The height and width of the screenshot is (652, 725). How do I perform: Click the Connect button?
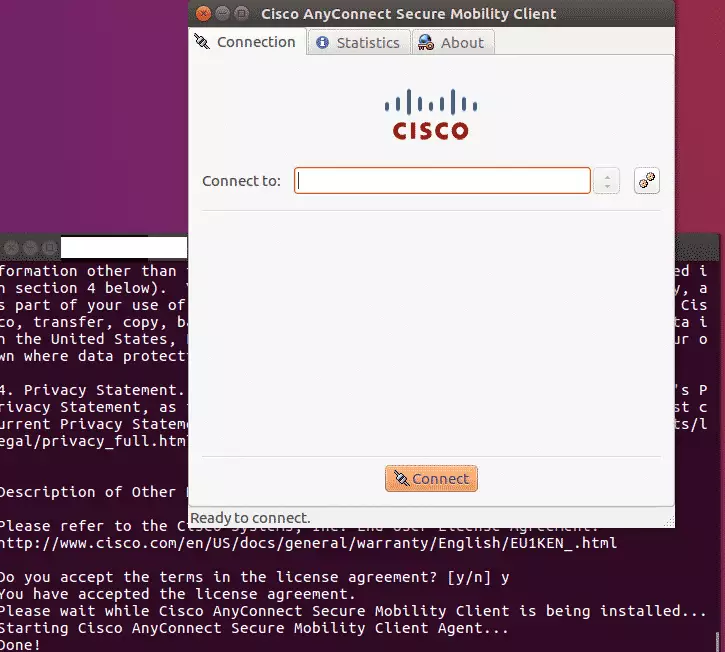point(431,478)
